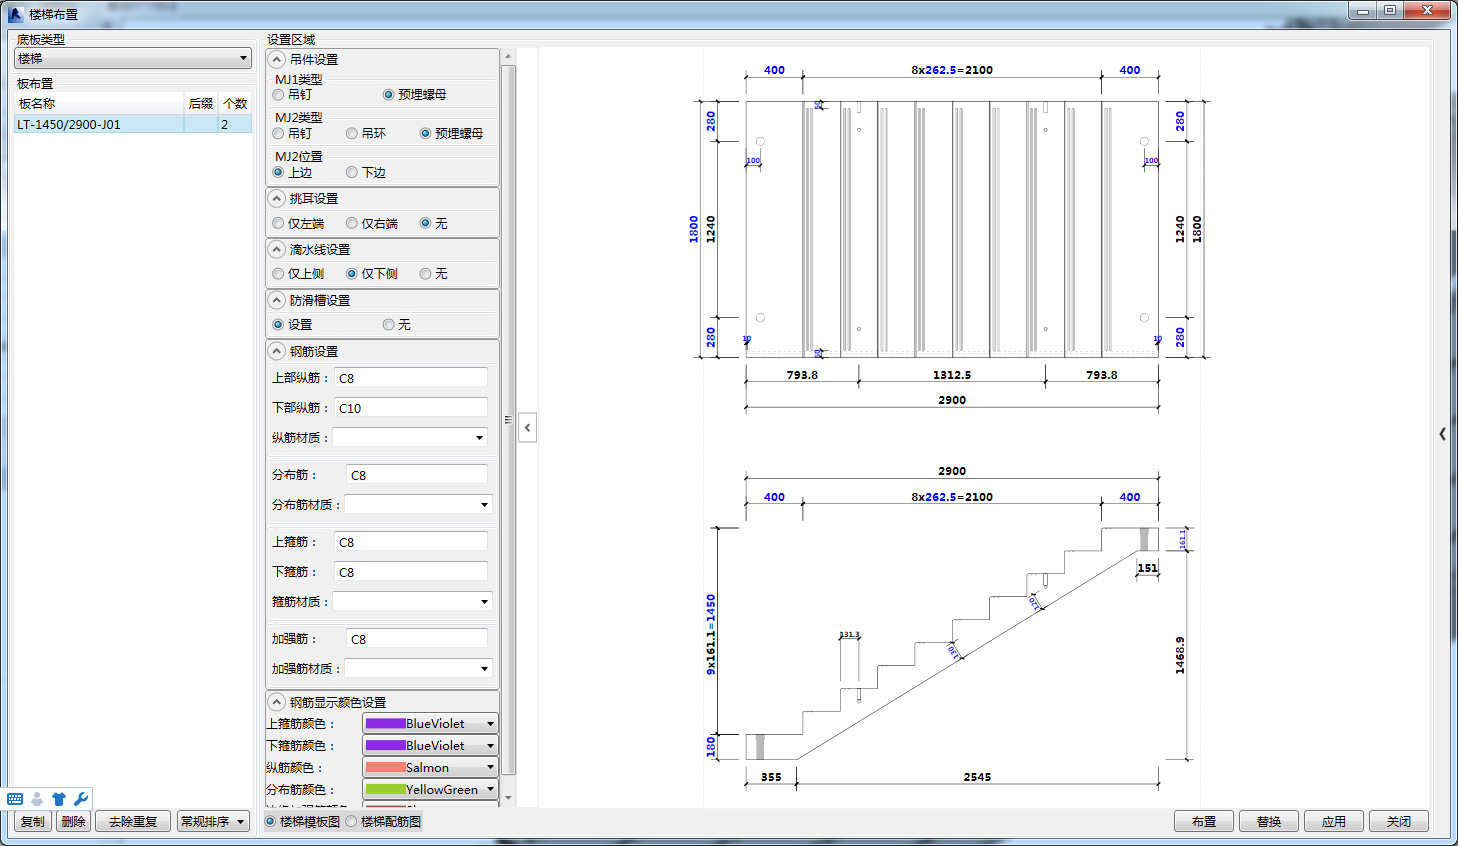Screen dimensions: 1458x846
Task: Open the 纵筋材质 dropdown
Action: click(x=410, y=438)
